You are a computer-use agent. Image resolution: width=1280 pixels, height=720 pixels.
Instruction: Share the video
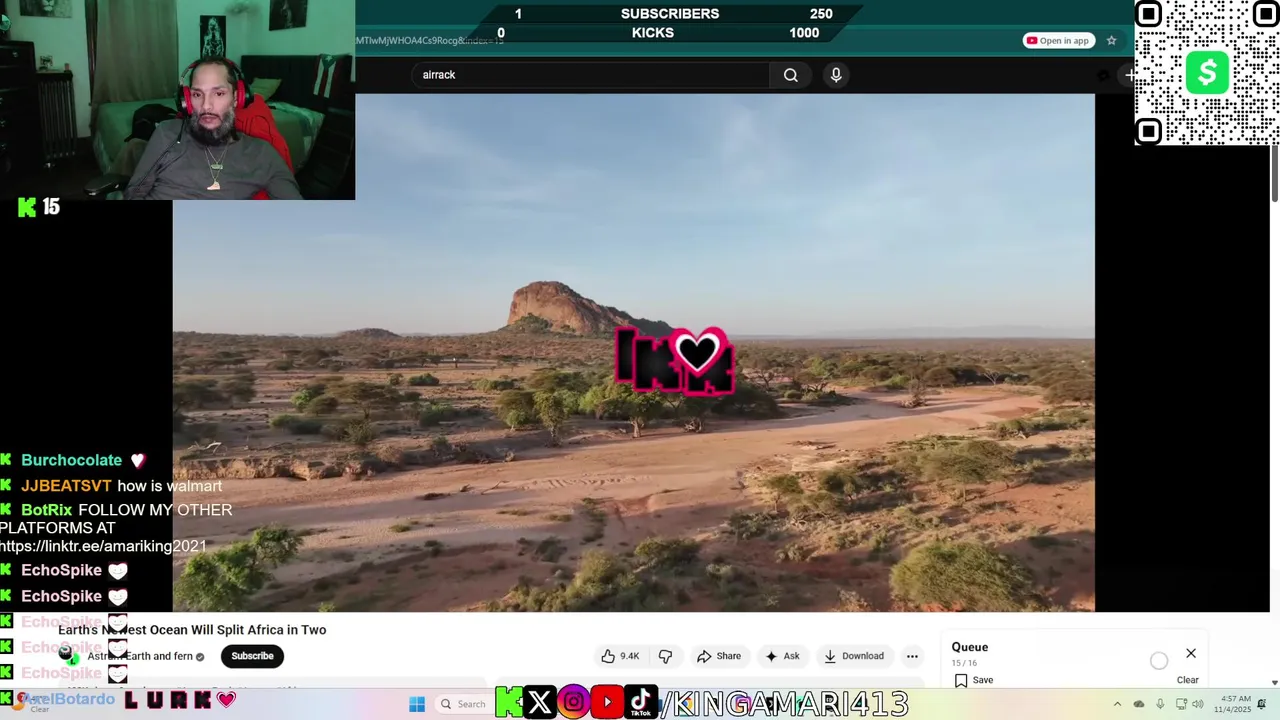(719, 656)
